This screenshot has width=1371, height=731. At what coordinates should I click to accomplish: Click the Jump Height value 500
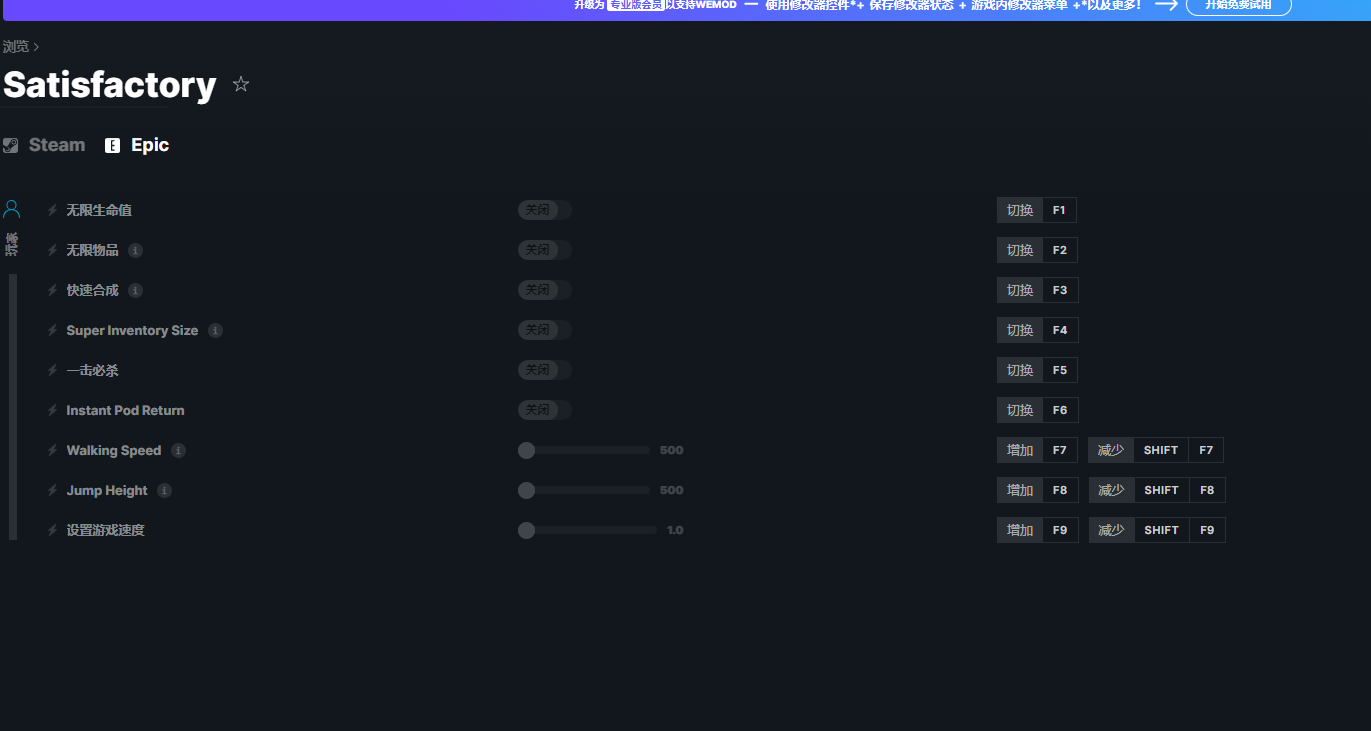pyautogui.click(x=671, y=490)
